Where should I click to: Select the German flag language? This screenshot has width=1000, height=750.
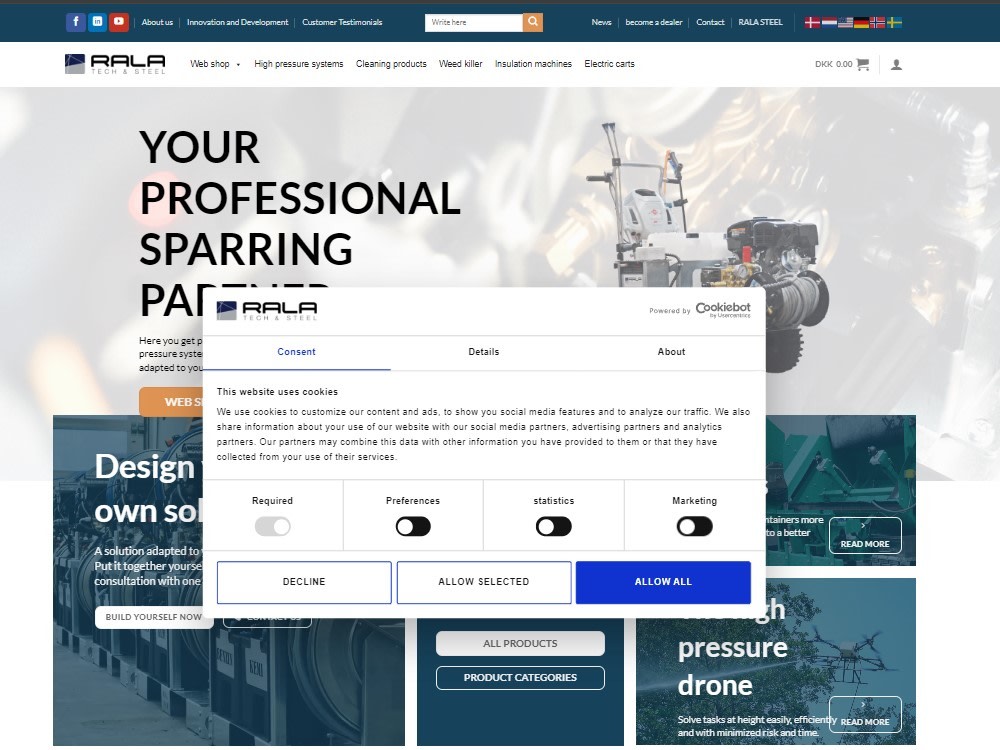pyautogui.click(x=862, y=22)
